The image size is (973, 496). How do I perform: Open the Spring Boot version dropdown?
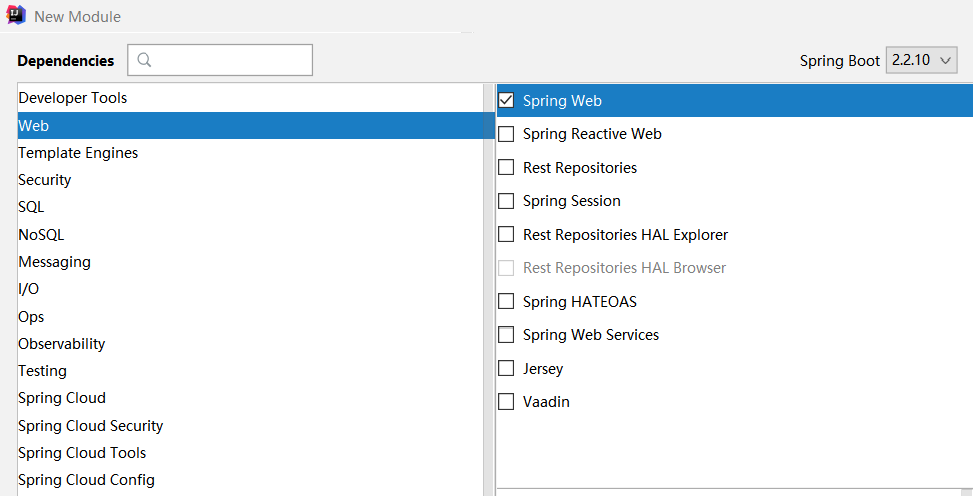click(921, 60)
